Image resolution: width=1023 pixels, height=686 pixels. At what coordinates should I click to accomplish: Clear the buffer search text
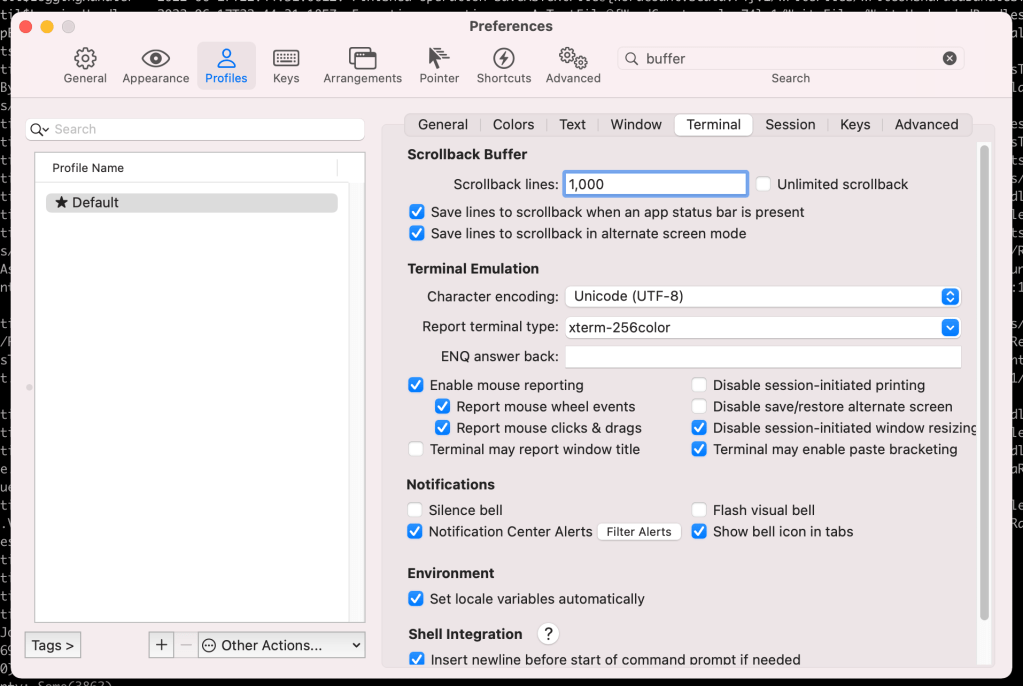(949, 59)
